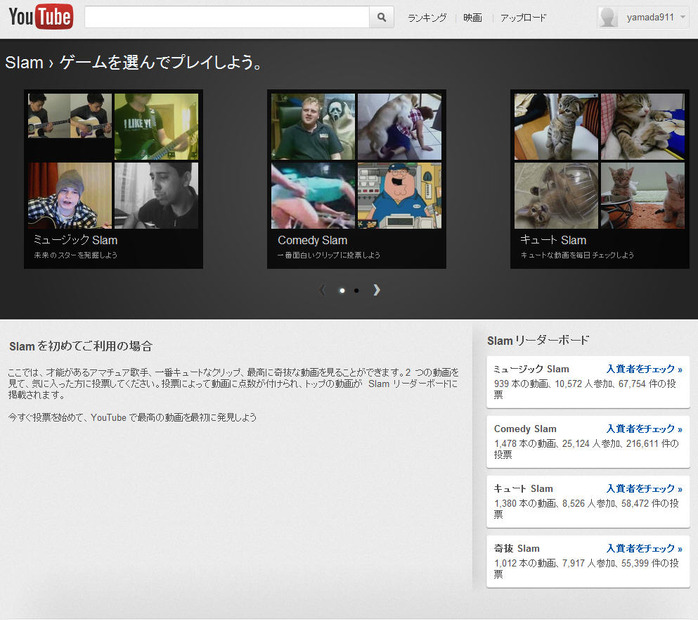The height and width of the screenshot is (620, 698).
Task: Check winners for ミュージック Slam leaderboard
Action: [x=644, y=369]
